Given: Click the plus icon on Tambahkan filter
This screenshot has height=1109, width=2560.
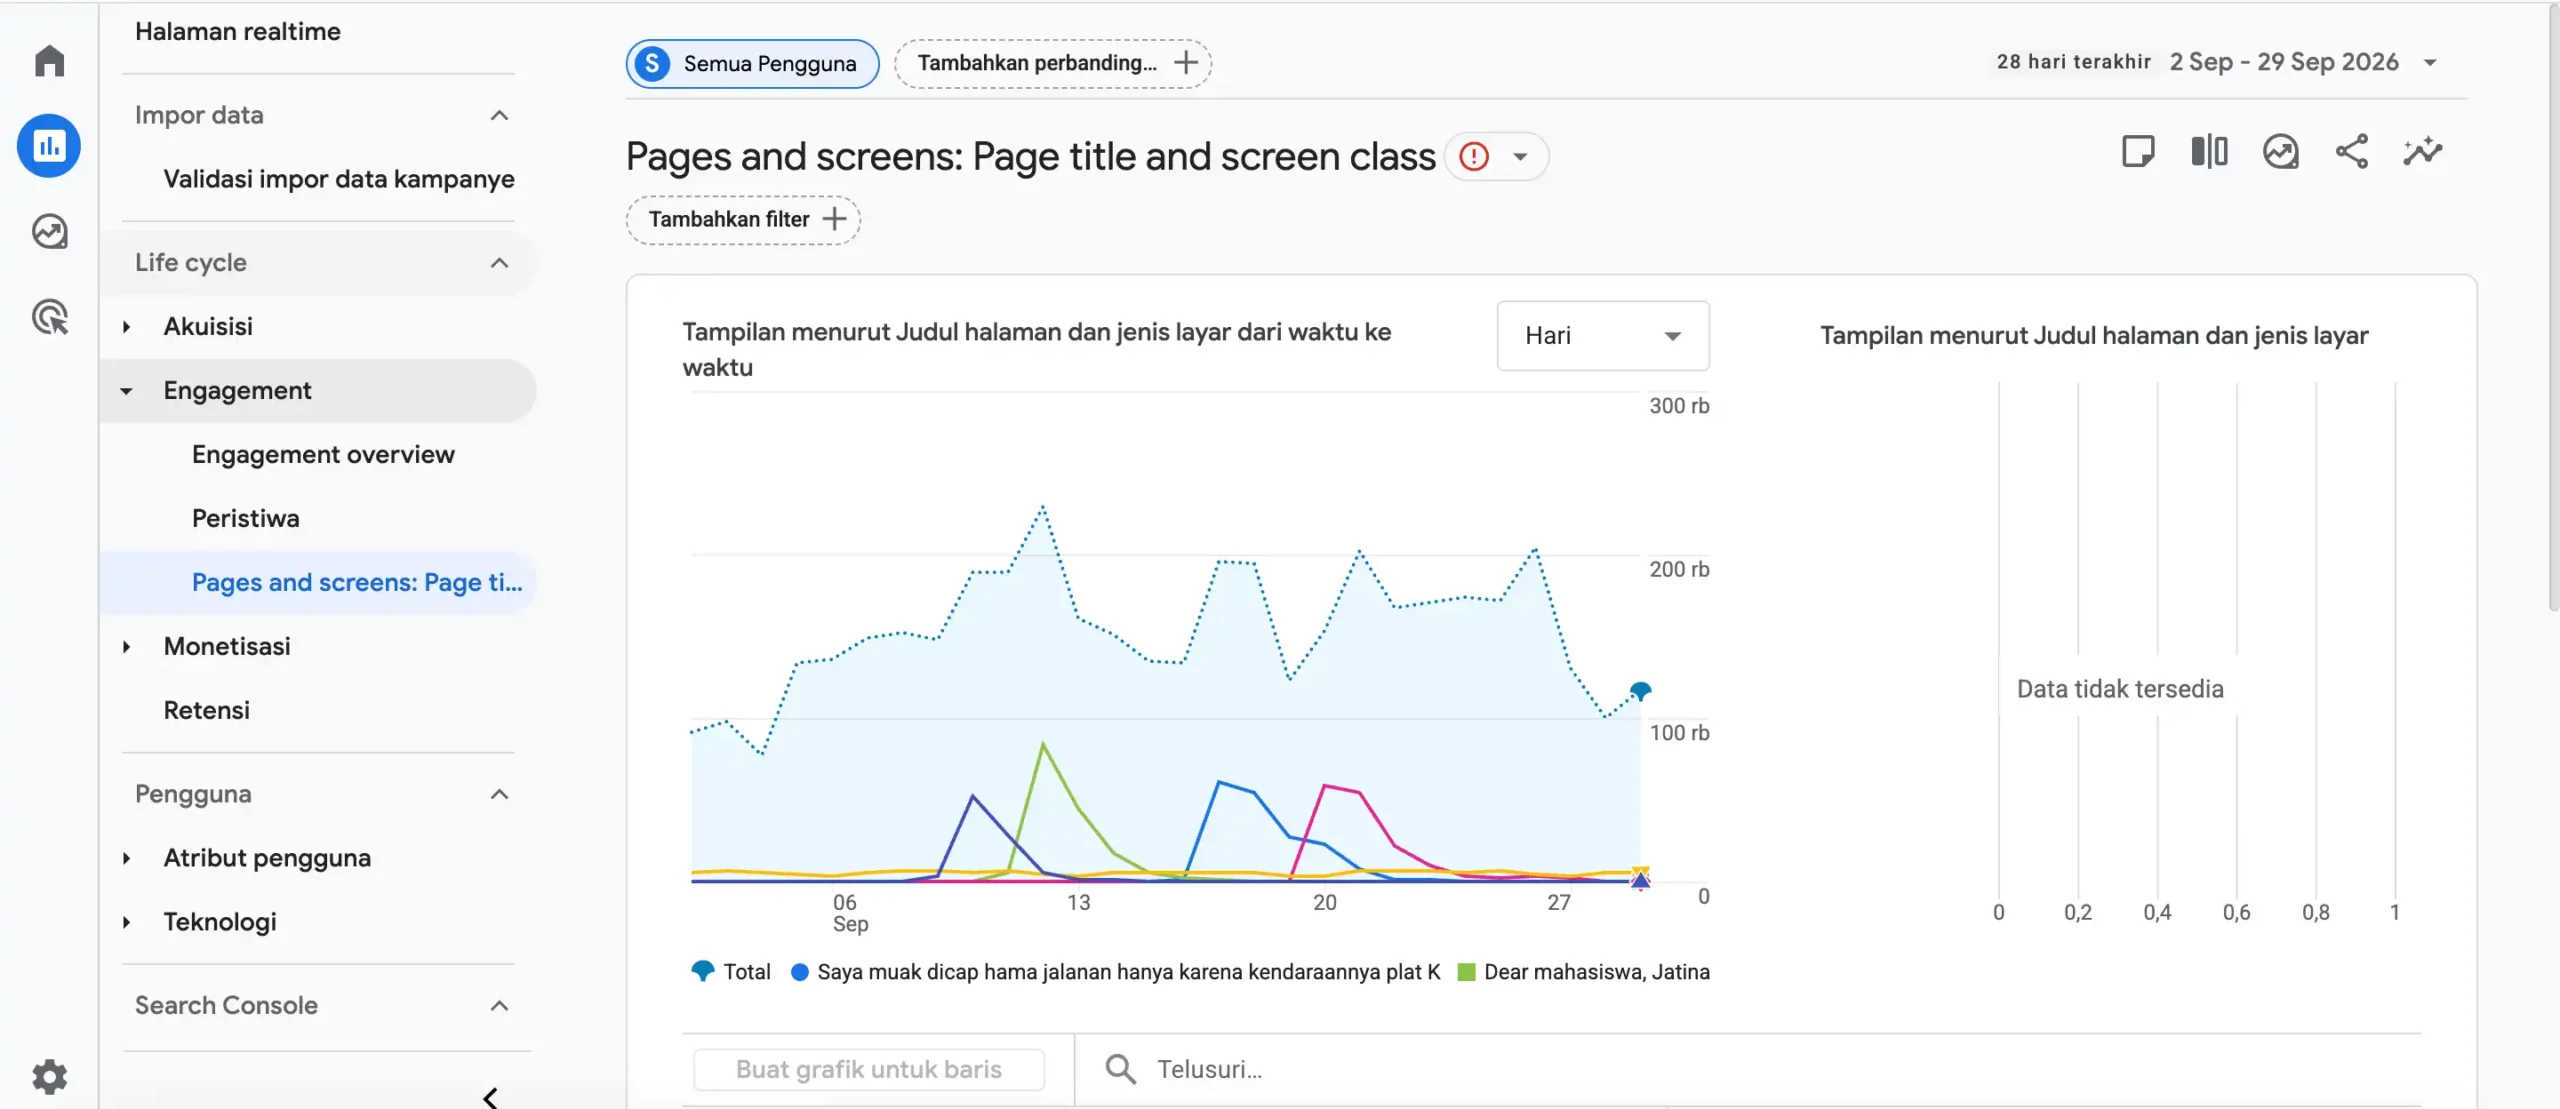Looking at the screenshot, I should coord(834,219).
